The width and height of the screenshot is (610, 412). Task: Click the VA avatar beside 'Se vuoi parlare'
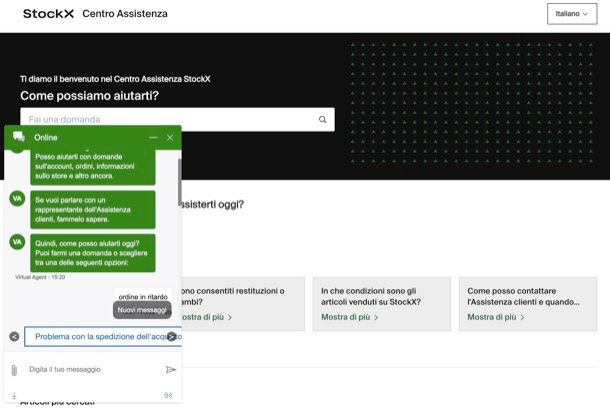[x=17, y=198]
